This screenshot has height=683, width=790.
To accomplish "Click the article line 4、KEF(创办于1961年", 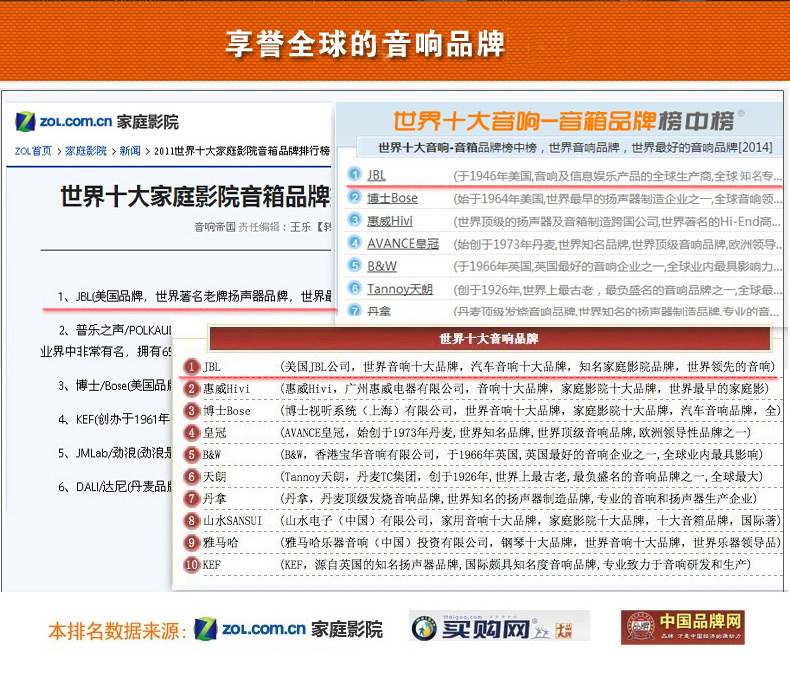I will [114, 419].
